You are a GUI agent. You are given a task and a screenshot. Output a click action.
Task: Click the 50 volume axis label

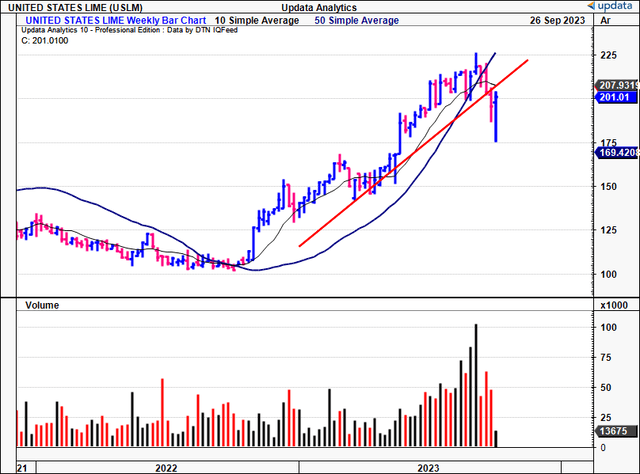(x=608, y=387)
